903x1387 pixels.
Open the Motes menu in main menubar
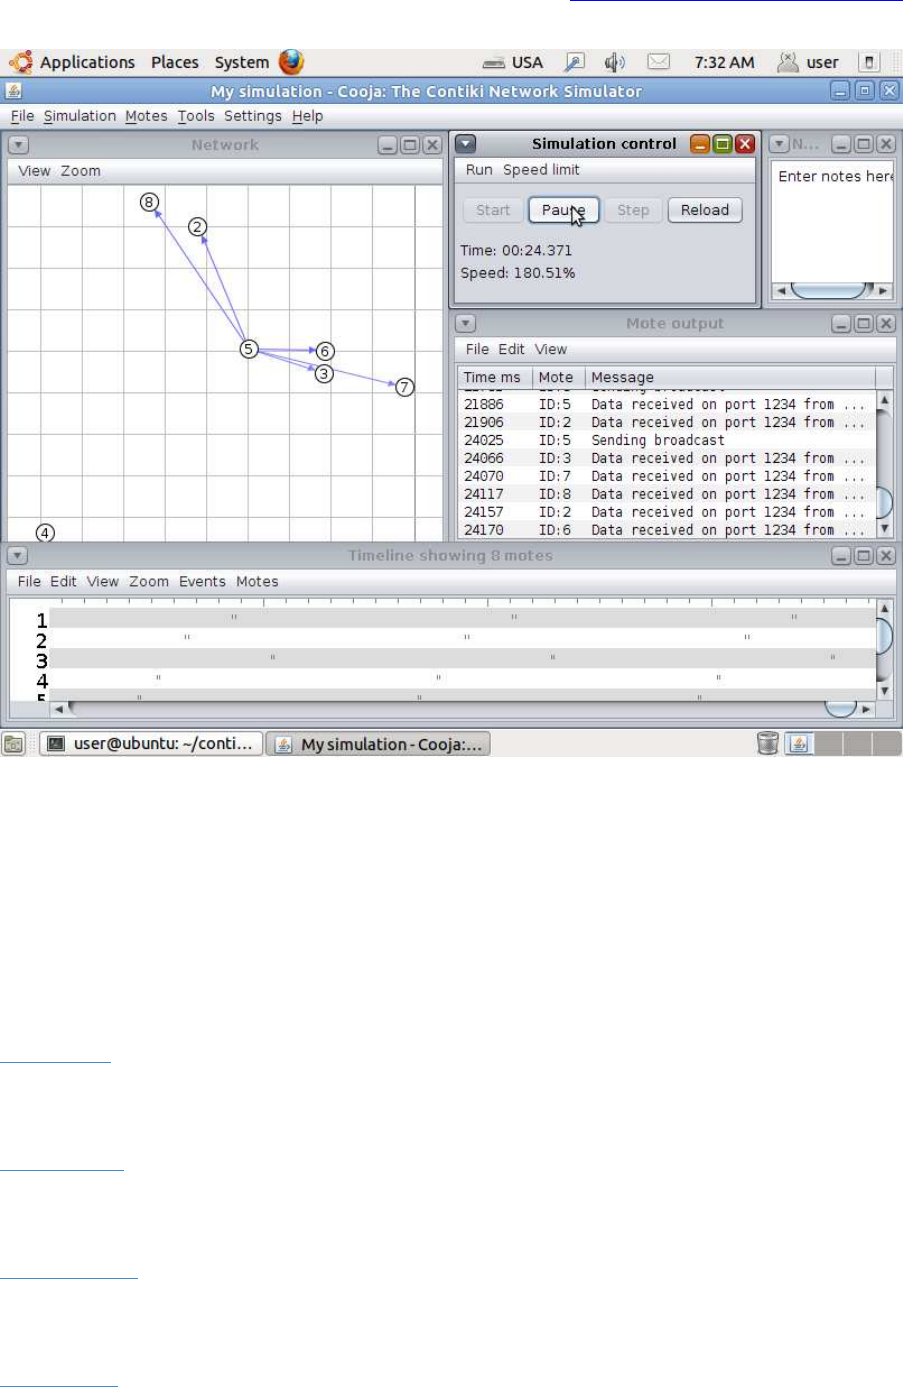click(146, 116)
